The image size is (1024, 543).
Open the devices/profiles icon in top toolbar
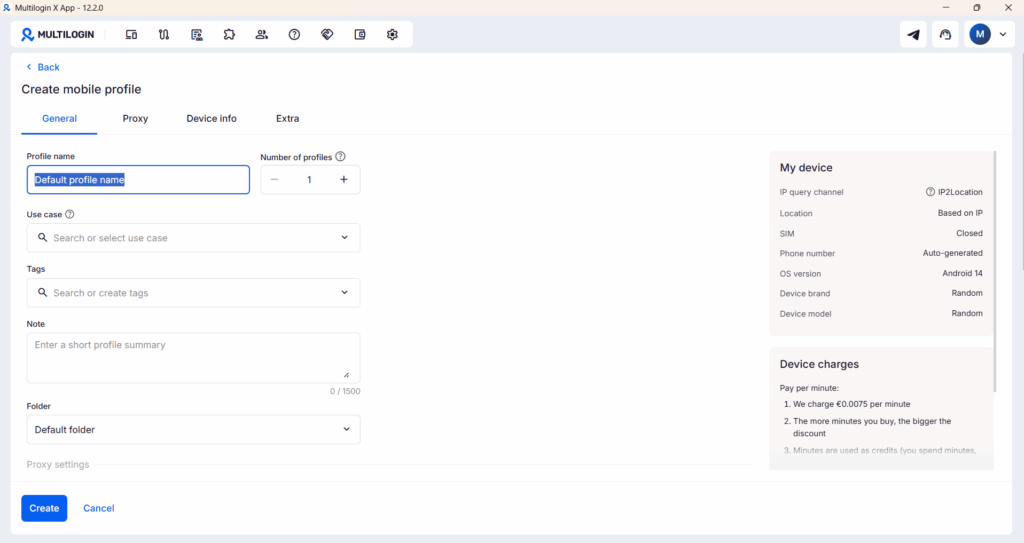pos(131,34)
